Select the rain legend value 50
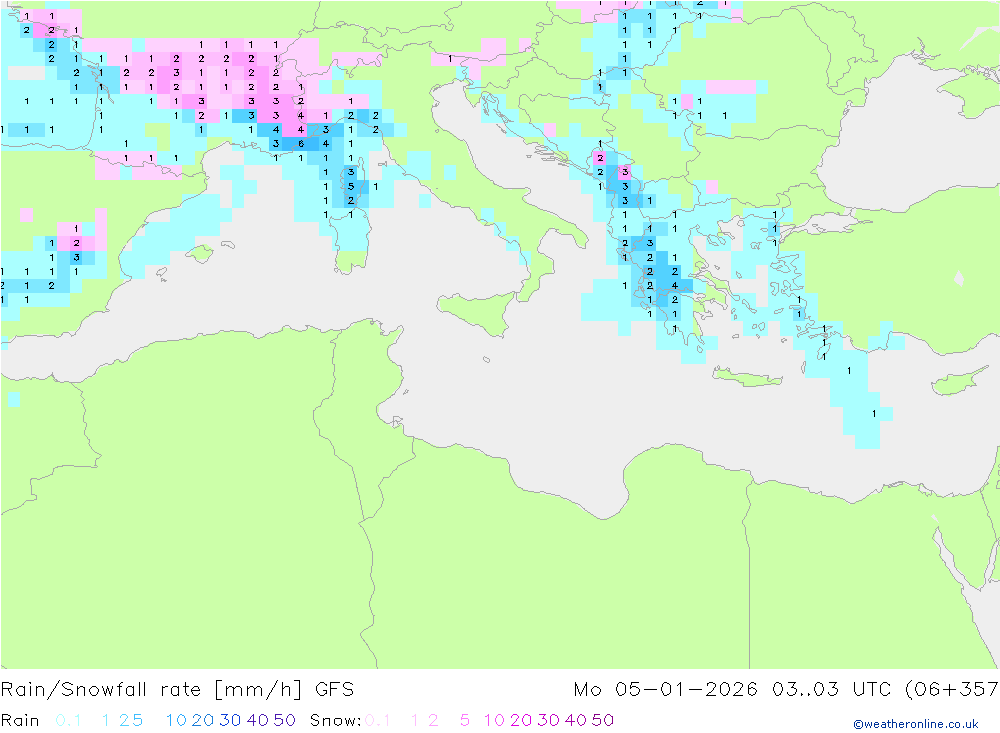Image resolution: width=1000 pixels, height=733 pixels. [x=284, y=720]
